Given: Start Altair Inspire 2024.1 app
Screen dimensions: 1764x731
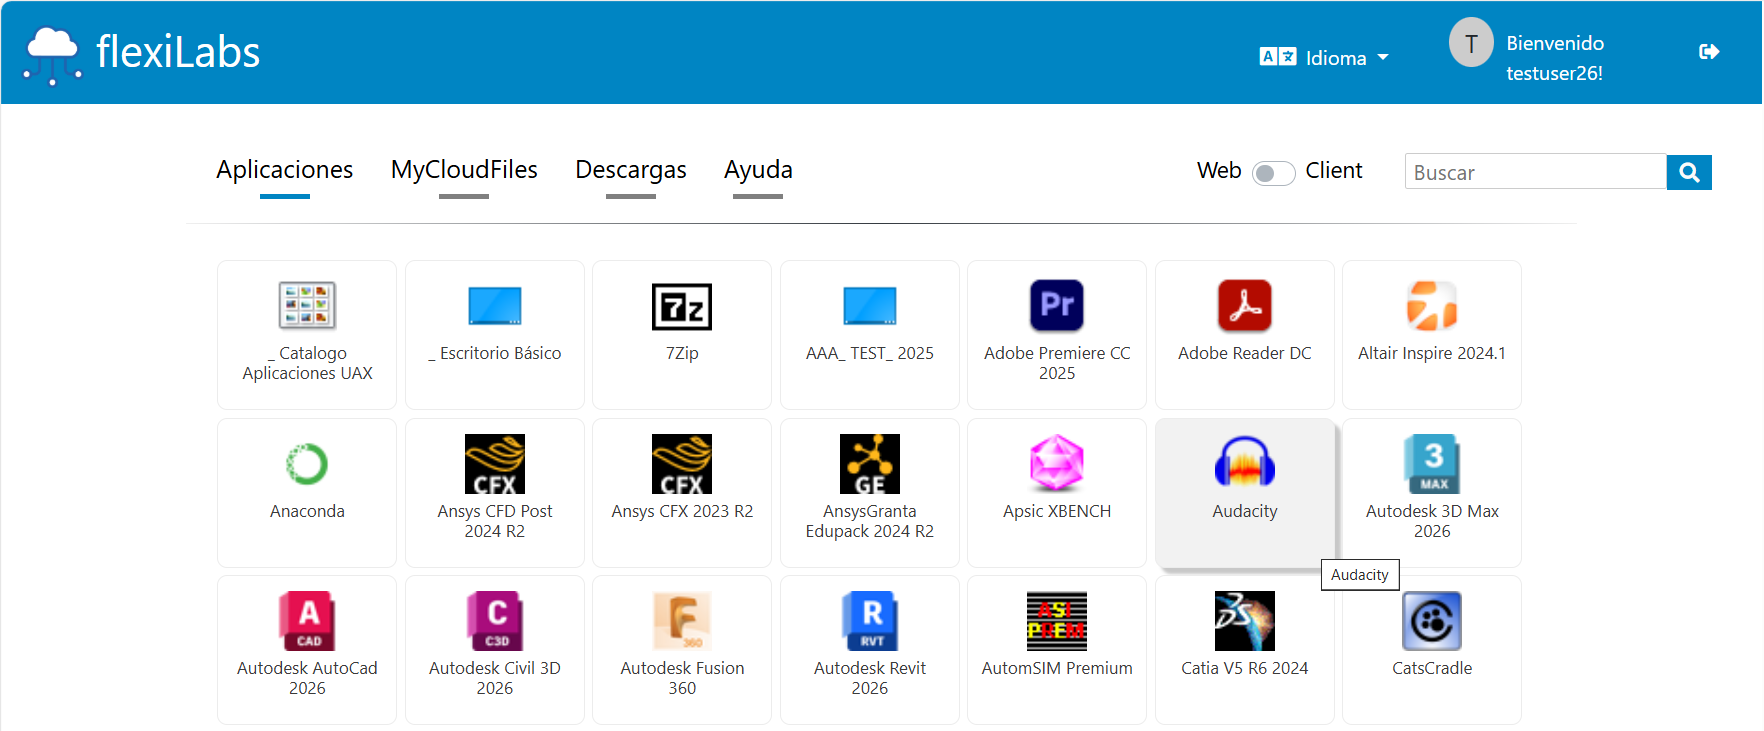Looking at the screenshot, I should (x=1431, y=306).
